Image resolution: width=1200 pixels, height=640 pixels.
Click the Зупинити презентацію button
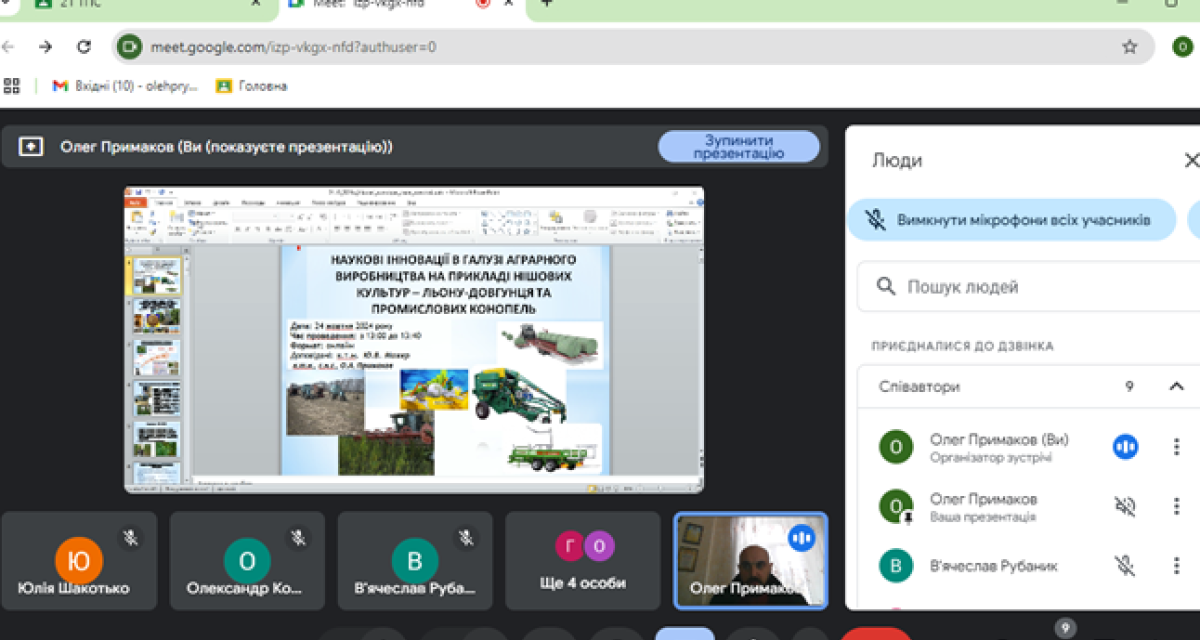pos(738,147)
